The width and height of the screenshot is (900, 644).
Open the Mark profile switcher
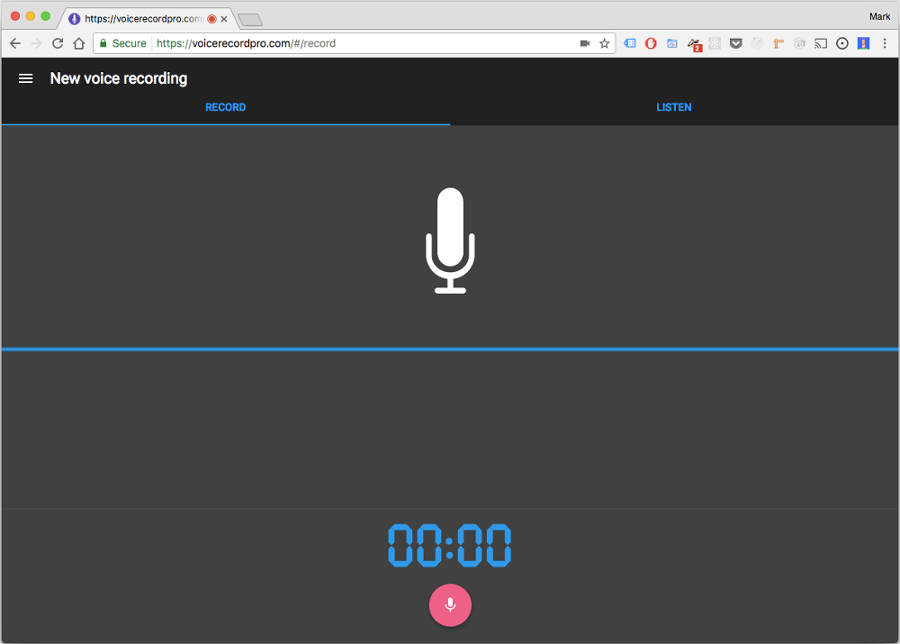(x=879, y=17)
